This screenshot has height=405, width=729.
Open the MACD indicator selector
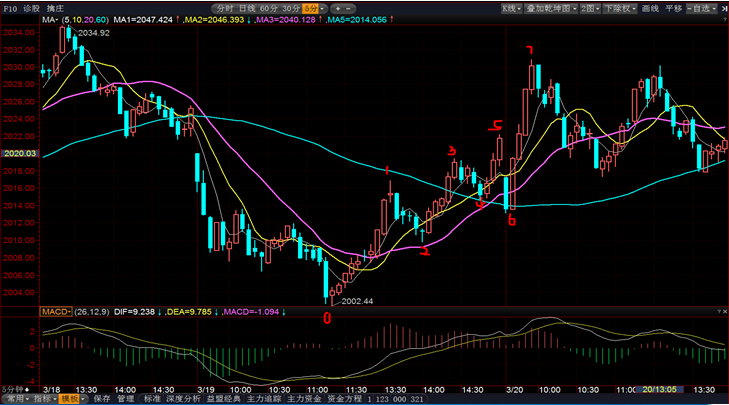56,312
